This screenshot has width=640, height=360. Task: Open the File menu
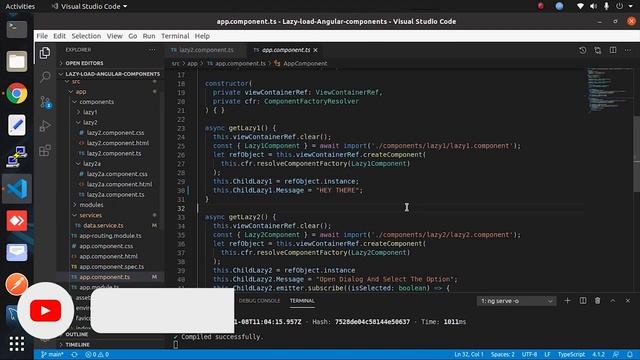click(42, 36)
